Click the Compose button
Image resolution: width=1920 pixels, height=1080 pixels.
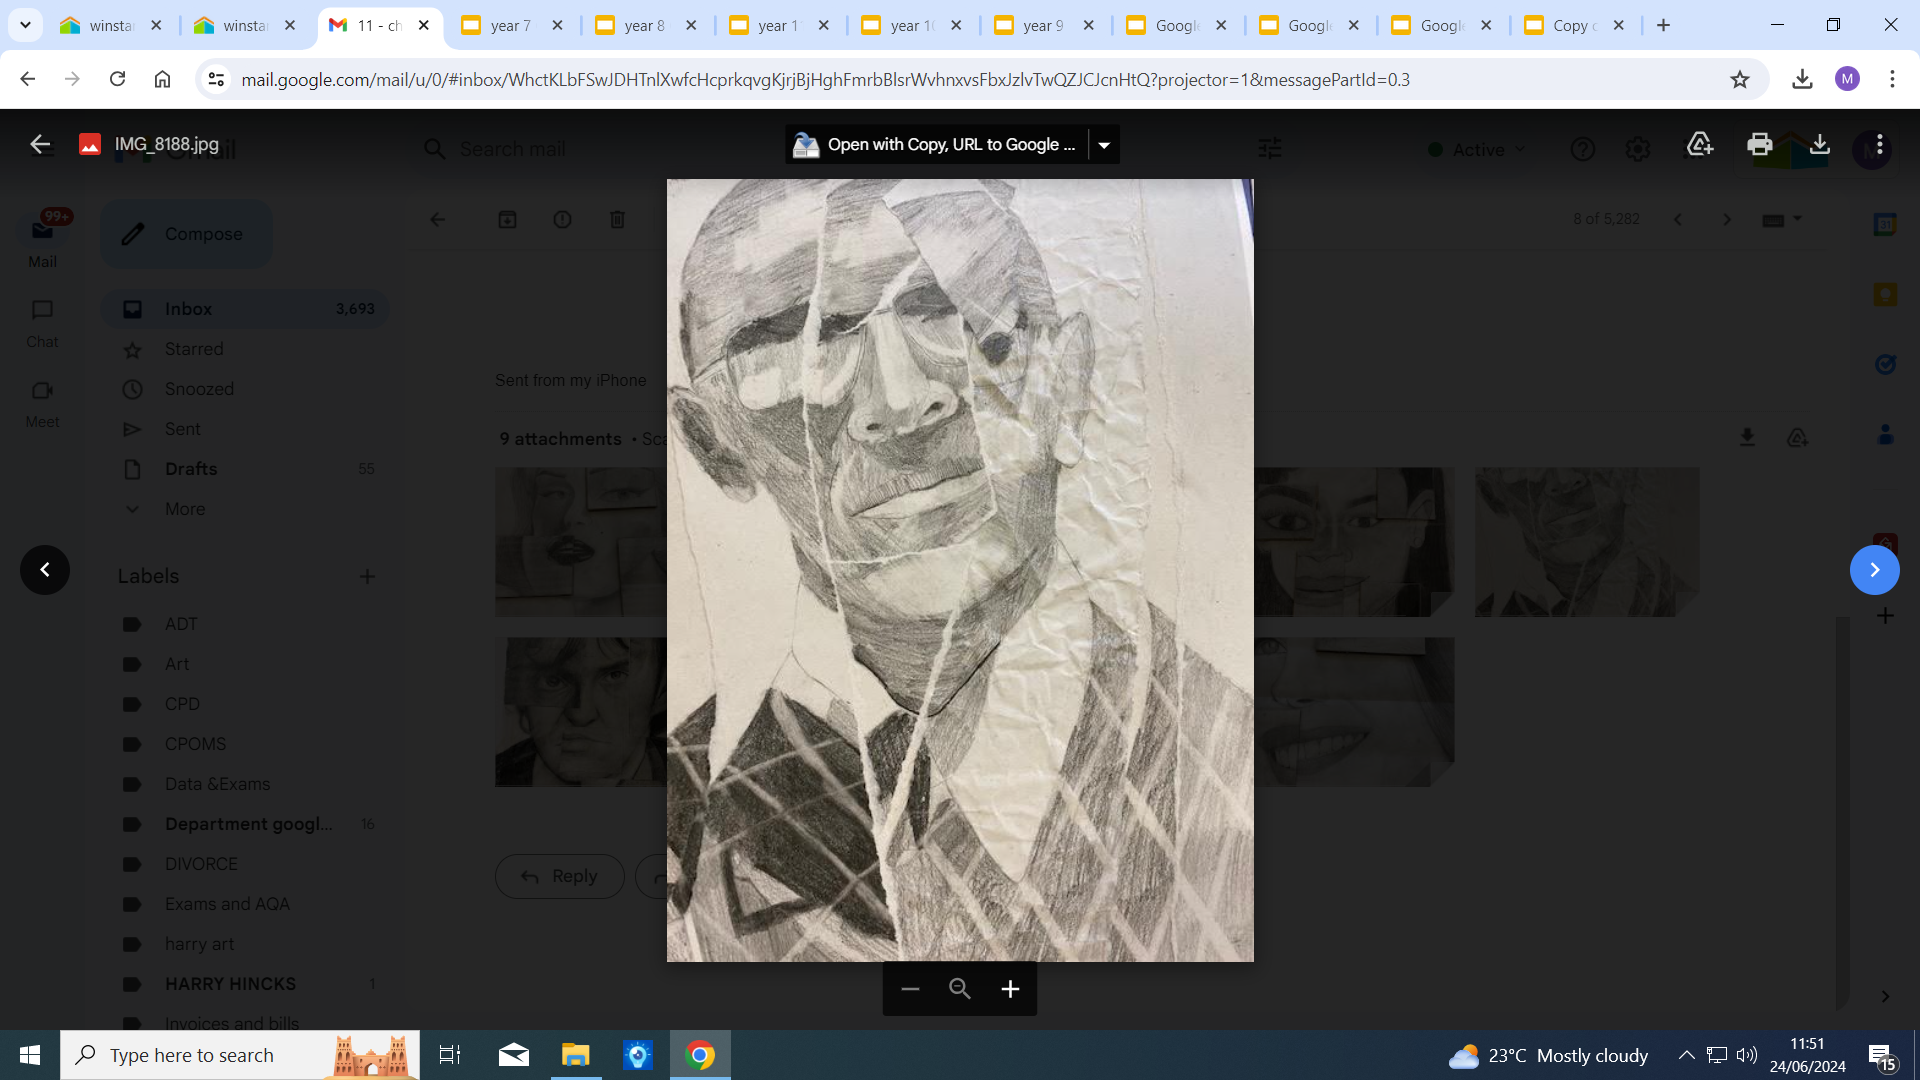(x=186, y=234)
